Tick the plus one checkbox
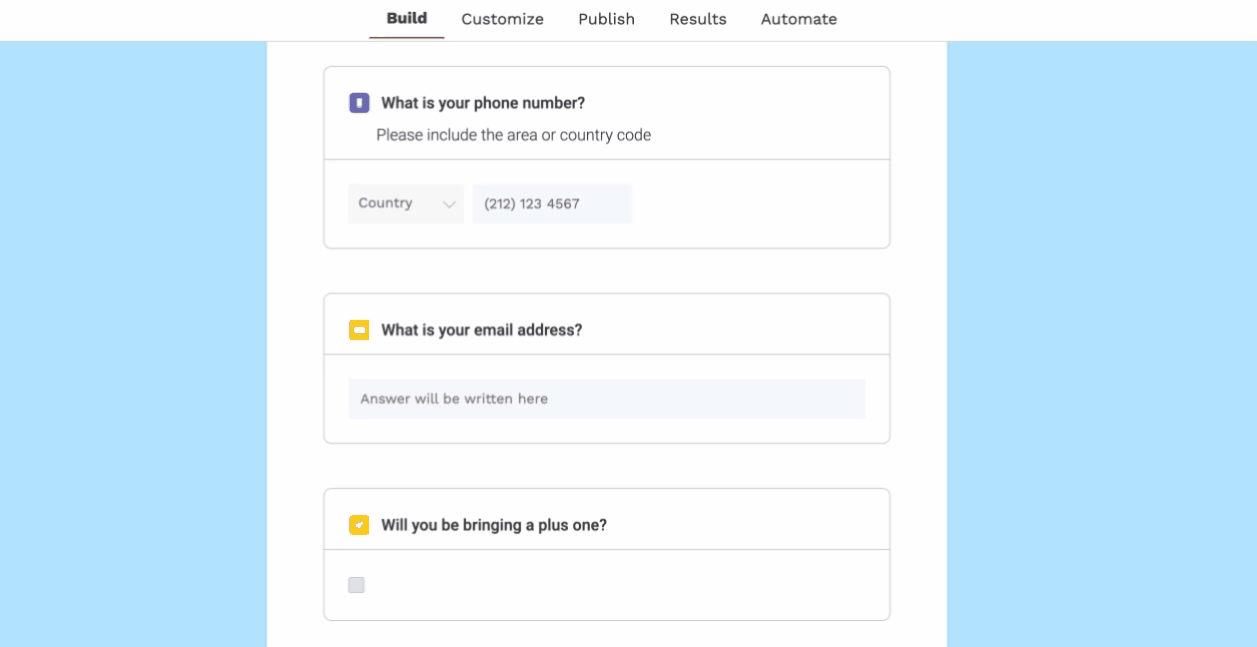The width and height of the screenshot is (1257, 647). (x=356, y=585)
